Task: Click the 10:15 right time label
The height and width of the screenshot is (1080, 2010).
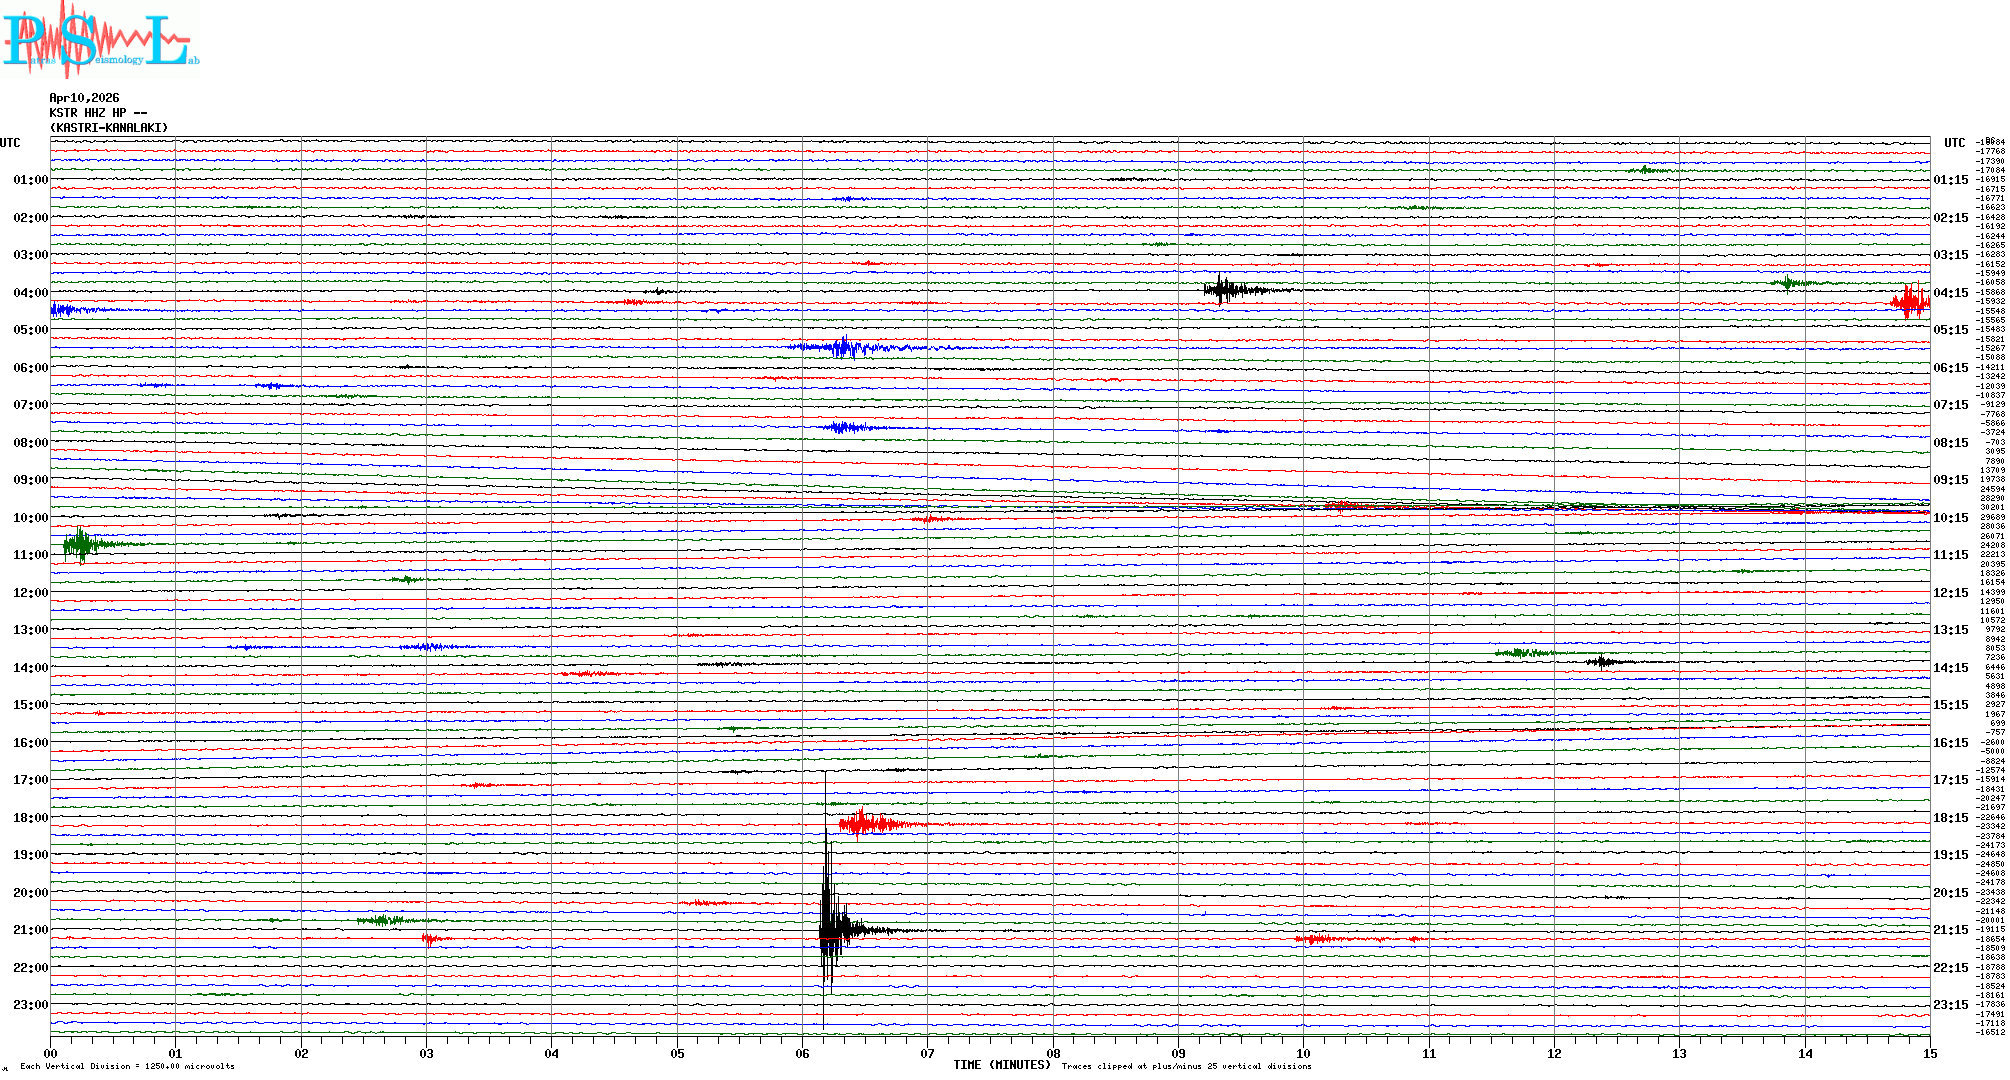Action: 1950,518
